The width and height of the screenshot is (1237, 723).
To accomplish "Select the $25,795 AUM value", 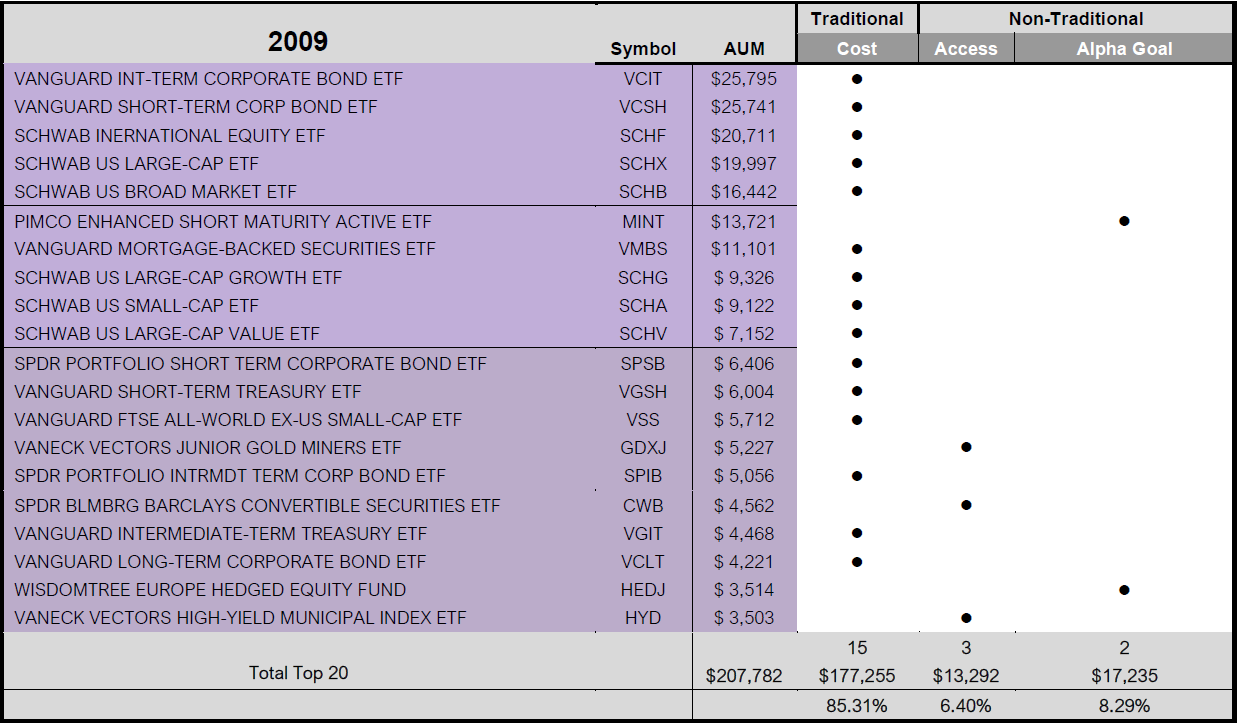I will (x=743, y=78).
